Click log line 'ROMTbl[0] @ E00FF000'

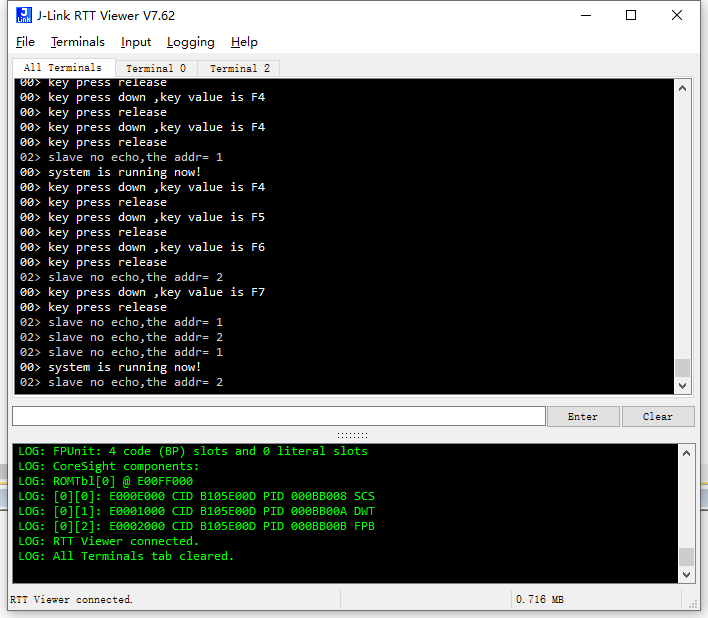[106, 481]
